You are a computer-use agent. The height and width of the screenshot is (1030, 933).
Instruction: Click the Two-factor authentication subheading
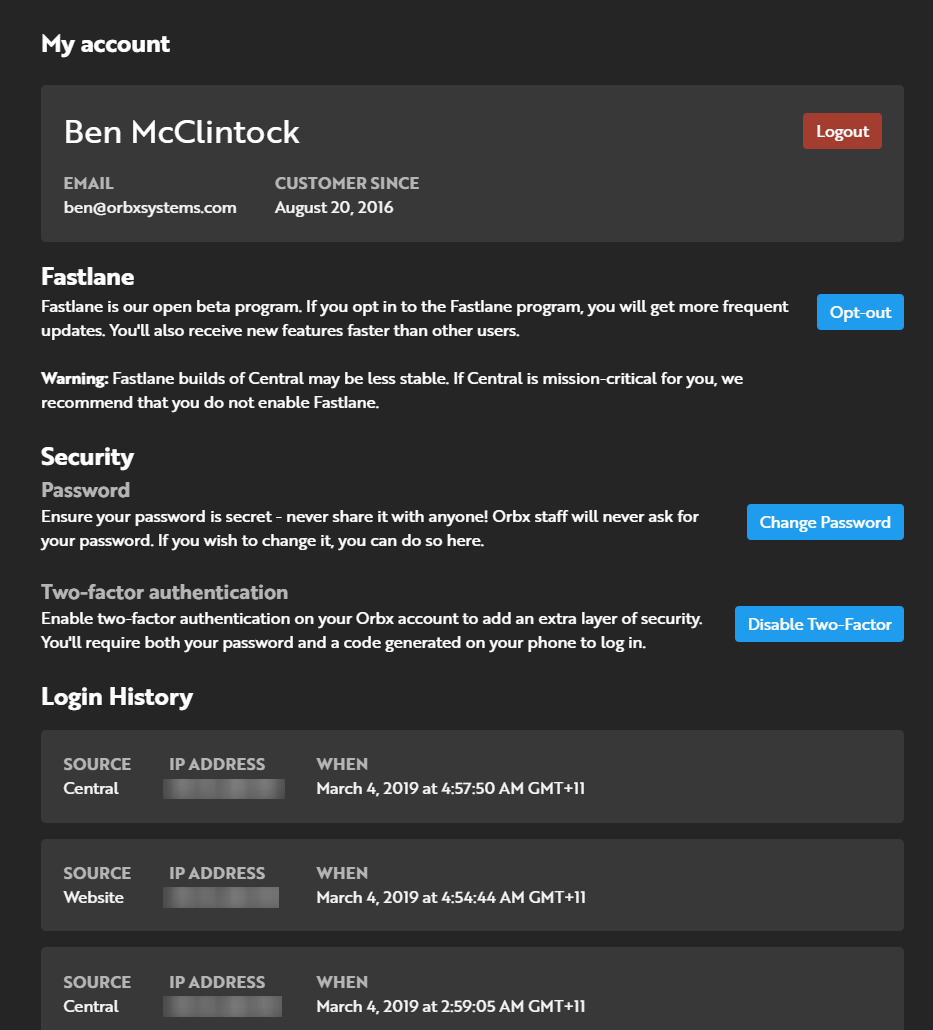[x=164, y=592]
